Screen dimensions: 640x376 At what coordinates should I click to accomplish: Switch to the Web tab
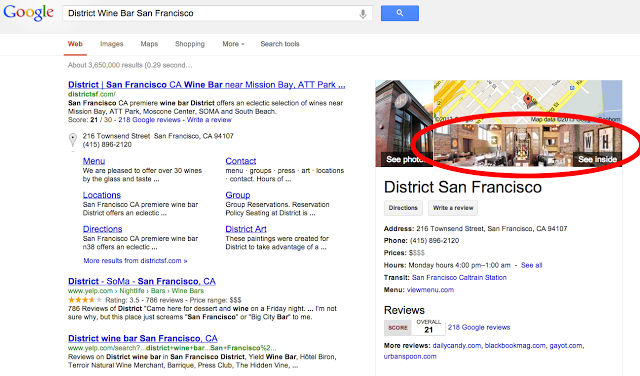[75, 44]
